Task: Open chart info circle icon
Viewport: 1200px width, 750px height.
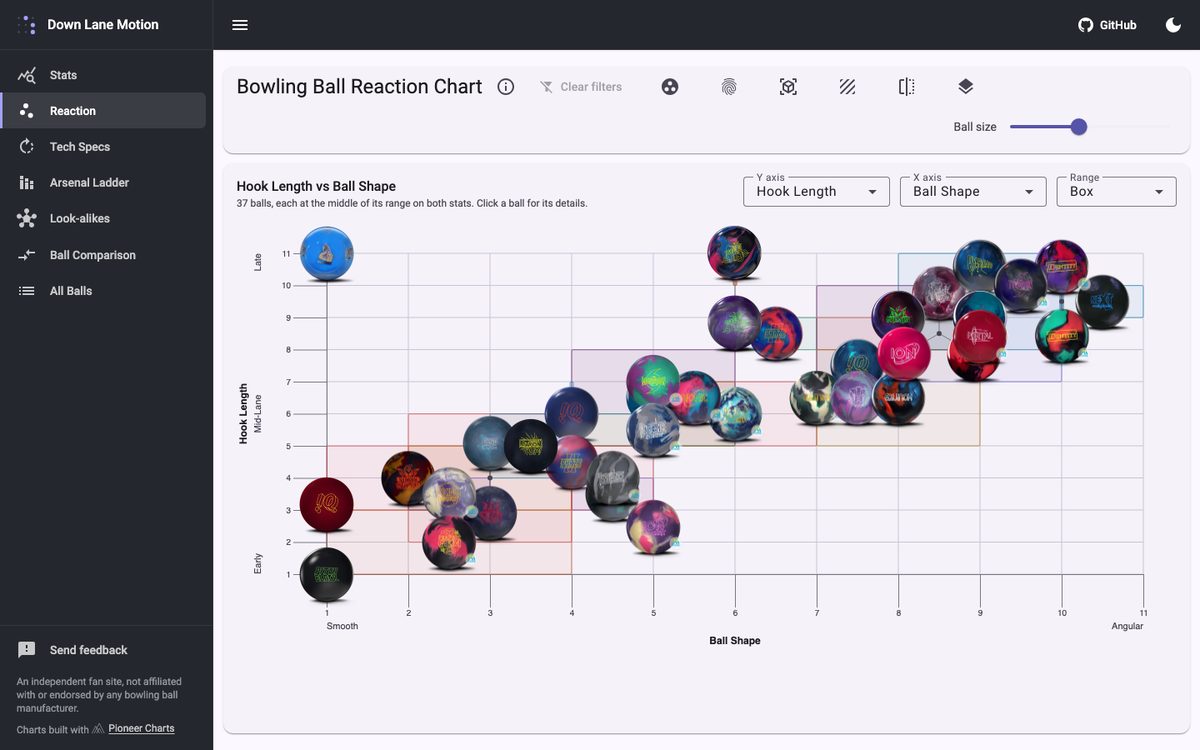Action: (506, 87)
